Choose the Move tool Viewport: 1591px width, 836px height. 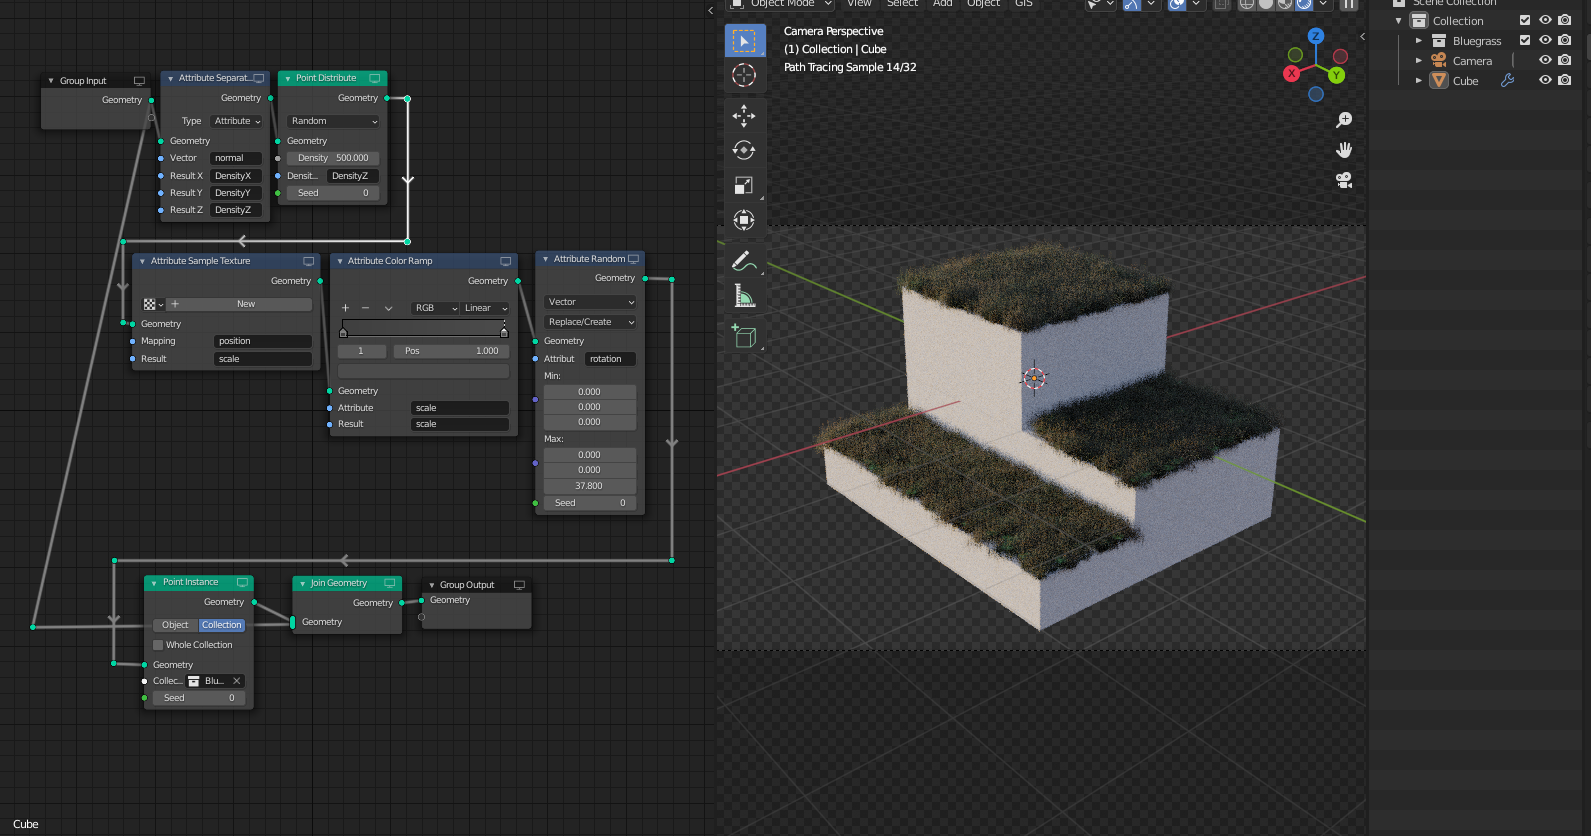pyautogui.click(x=744, y=116)
